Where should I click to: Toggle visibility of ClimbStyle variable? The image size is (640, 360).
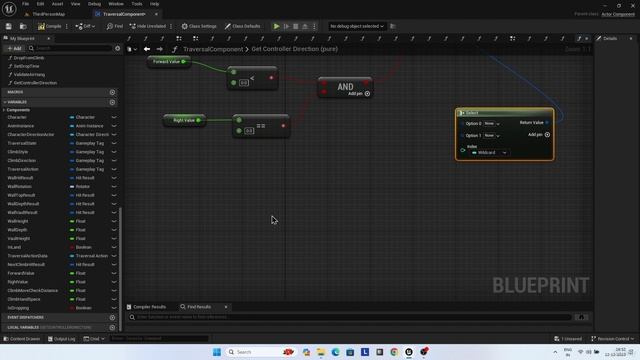point(114,152)
